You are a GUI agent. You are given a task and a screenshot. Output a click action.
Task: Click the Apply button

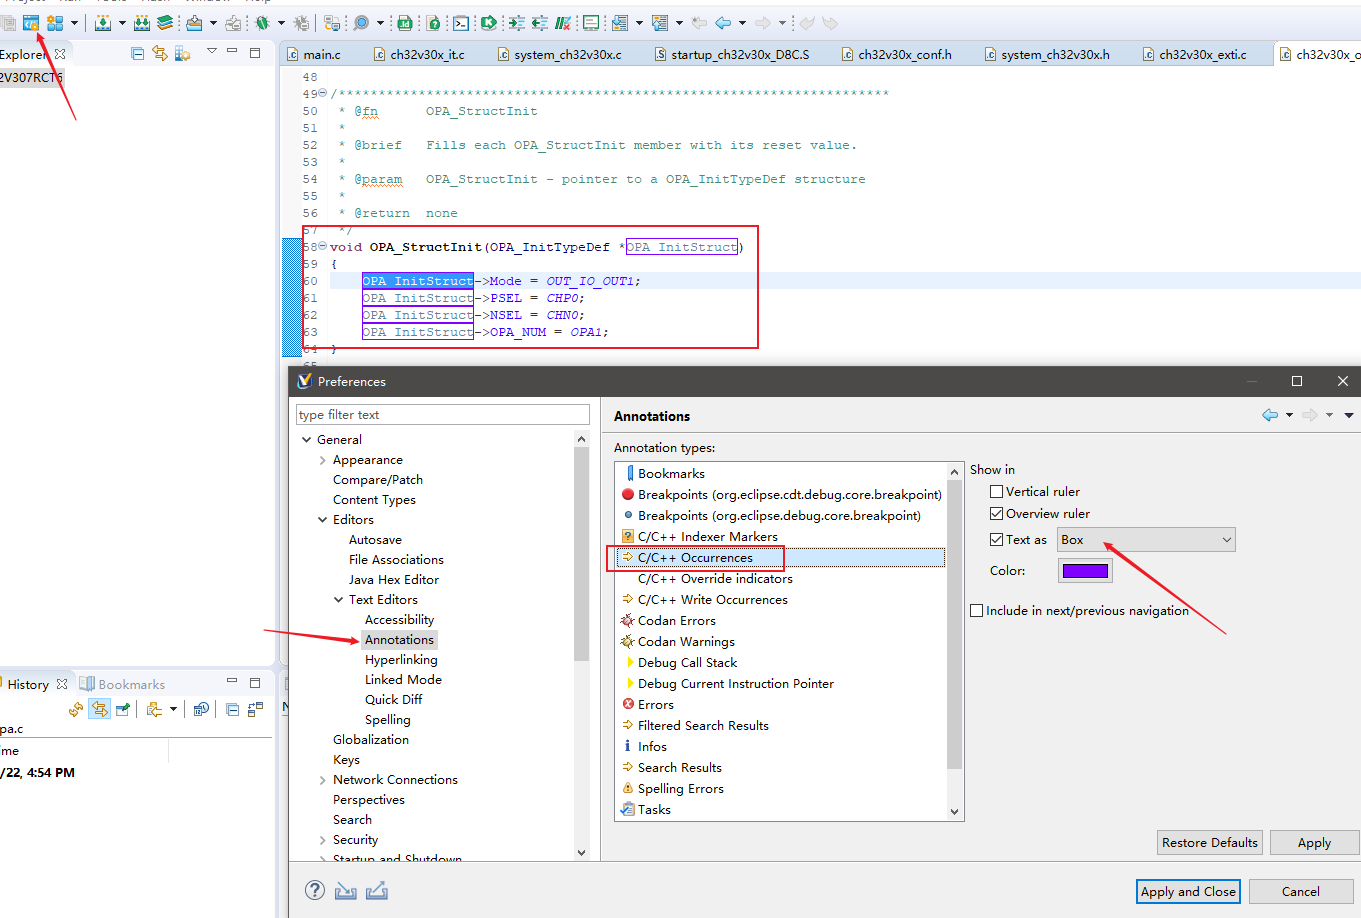1314,842
